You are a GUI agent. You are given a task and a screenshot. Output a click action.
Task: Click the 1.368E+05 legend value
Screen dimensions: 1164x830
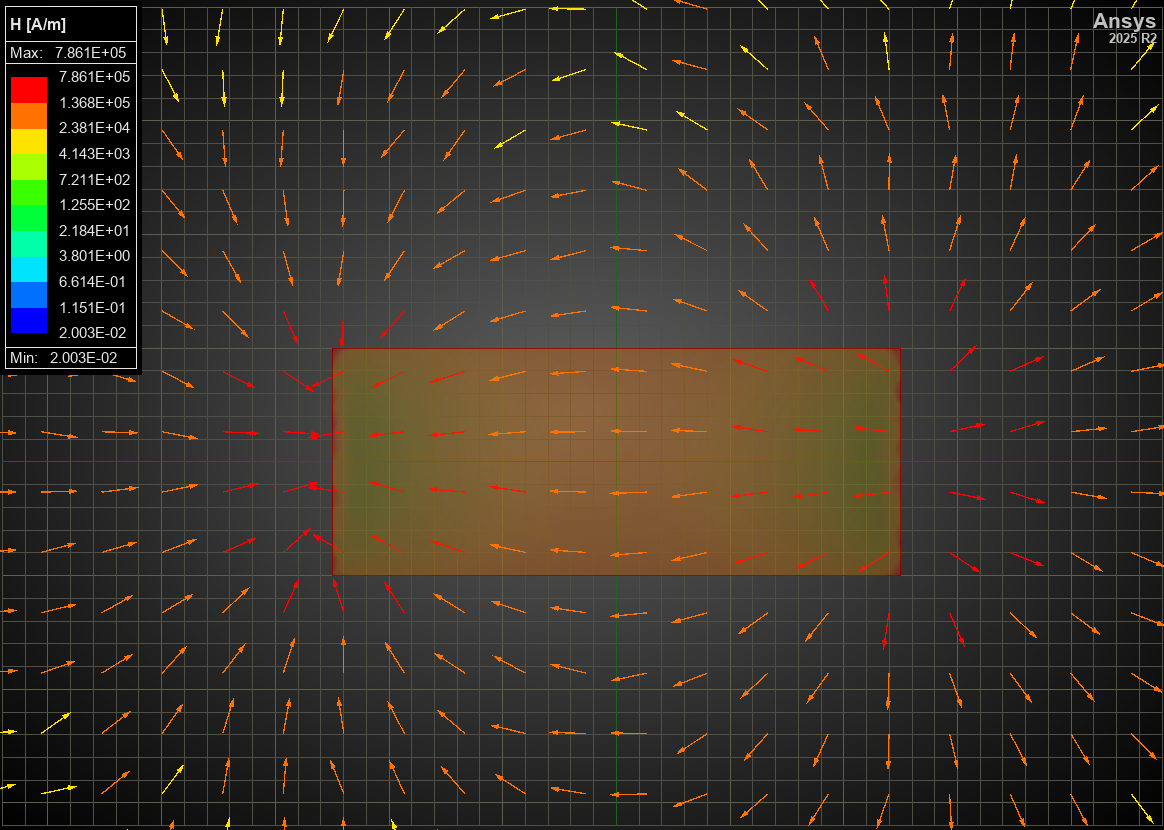[94, 102]
